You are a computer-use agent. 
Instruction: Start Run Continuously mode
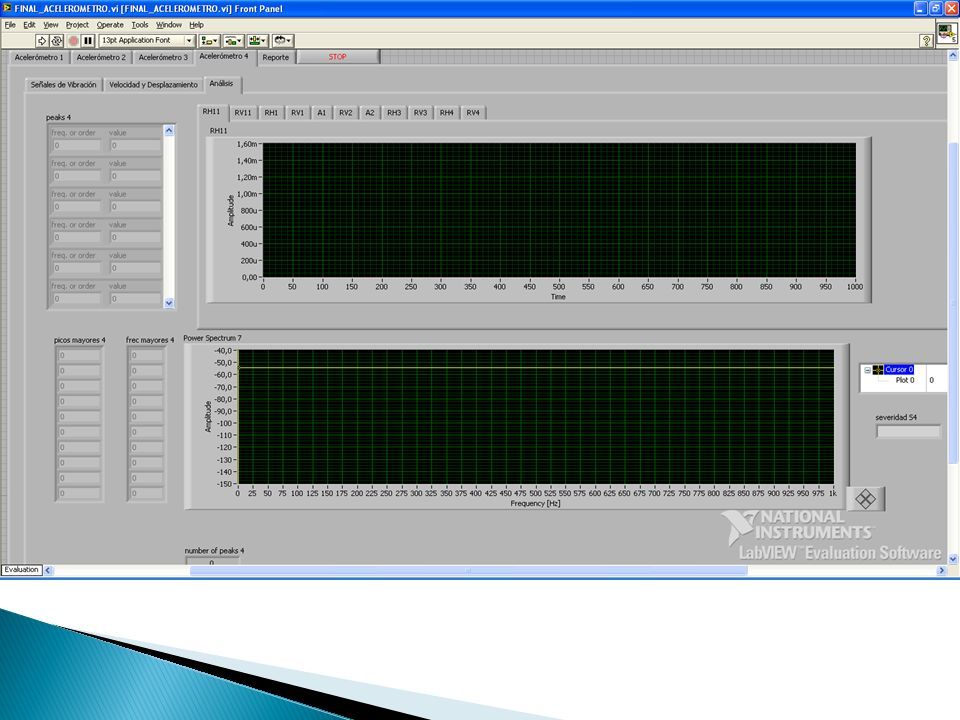(56, 41)
